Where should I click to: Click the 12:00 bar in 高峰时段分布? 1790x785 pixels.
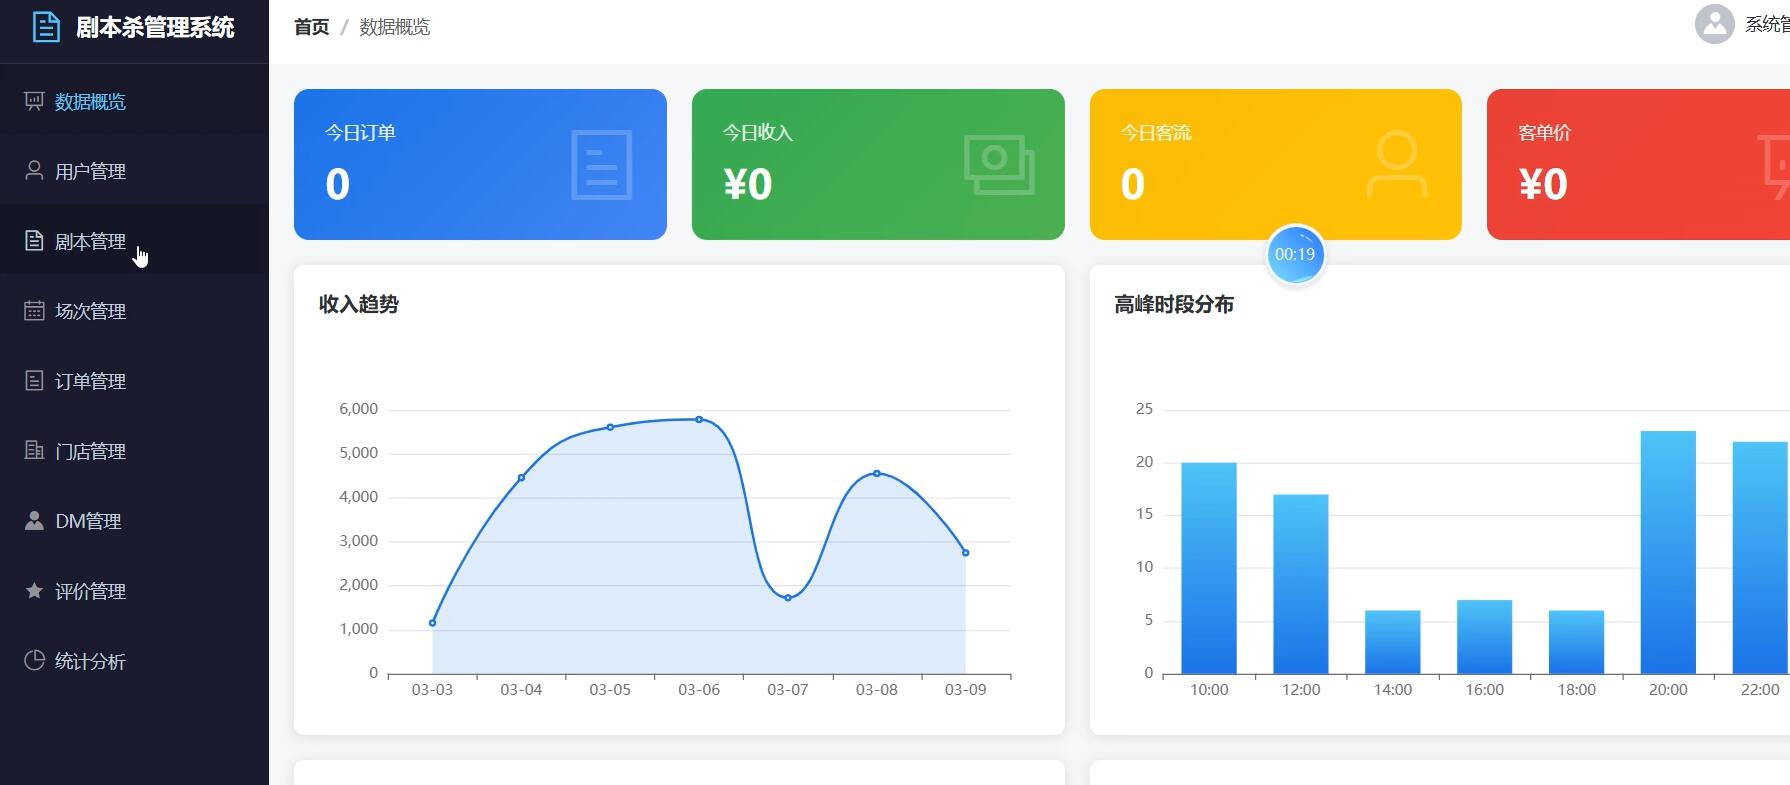(1301, 584)
